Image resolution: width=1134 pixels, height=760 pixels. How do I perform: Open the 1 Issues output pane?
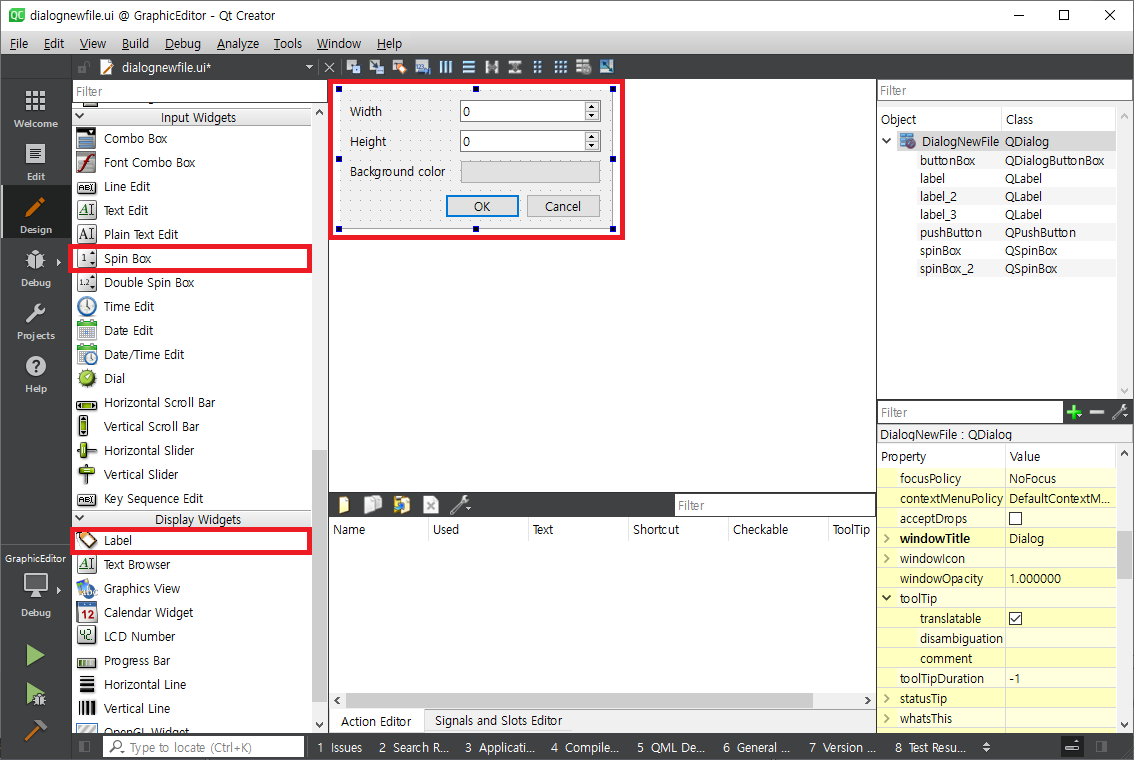coord(339,747)
